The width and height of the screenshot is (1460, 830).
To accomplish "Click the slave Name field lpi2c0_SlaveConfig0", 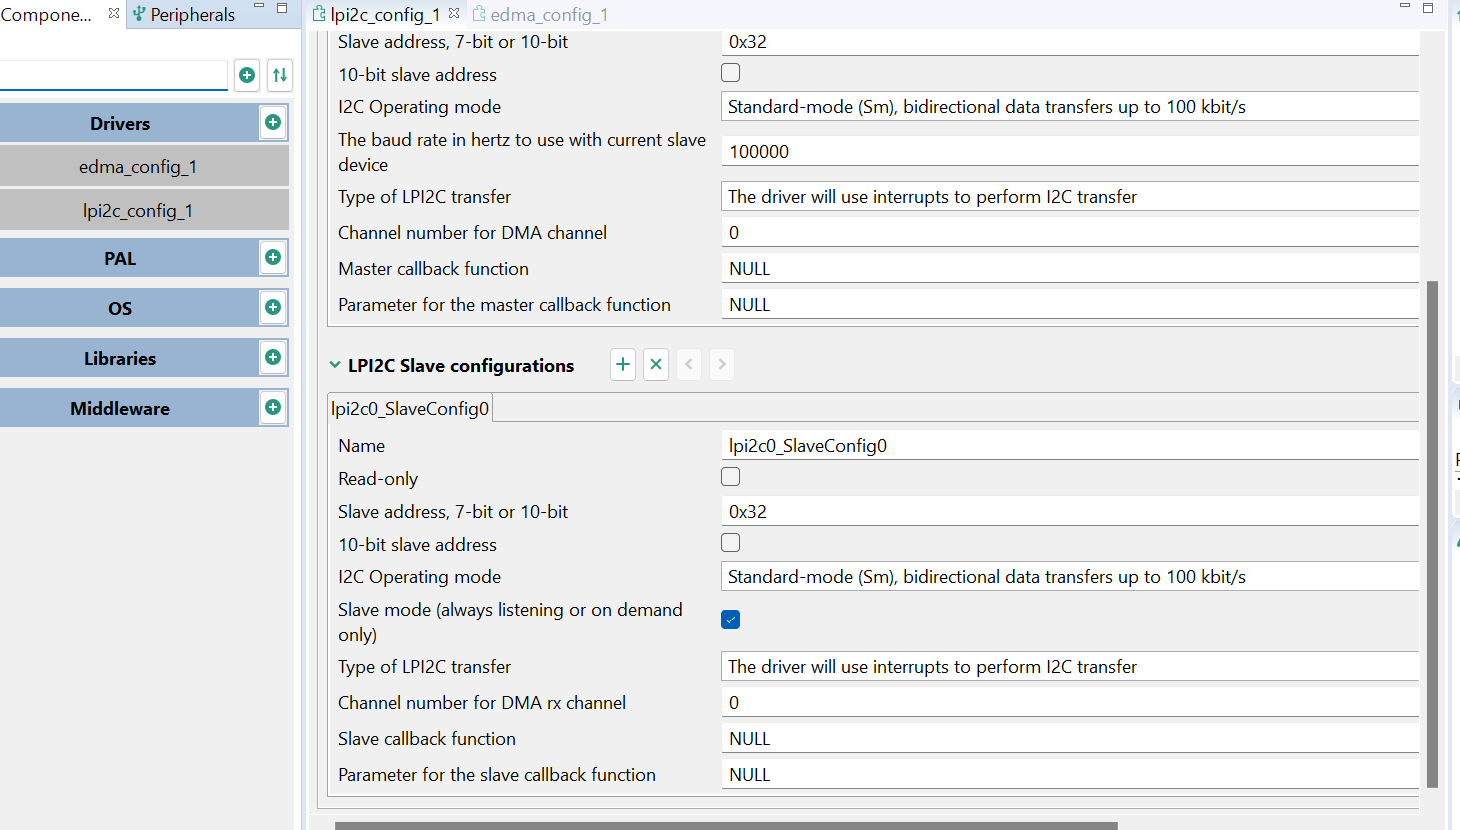I will click(x=1070, y=445).
